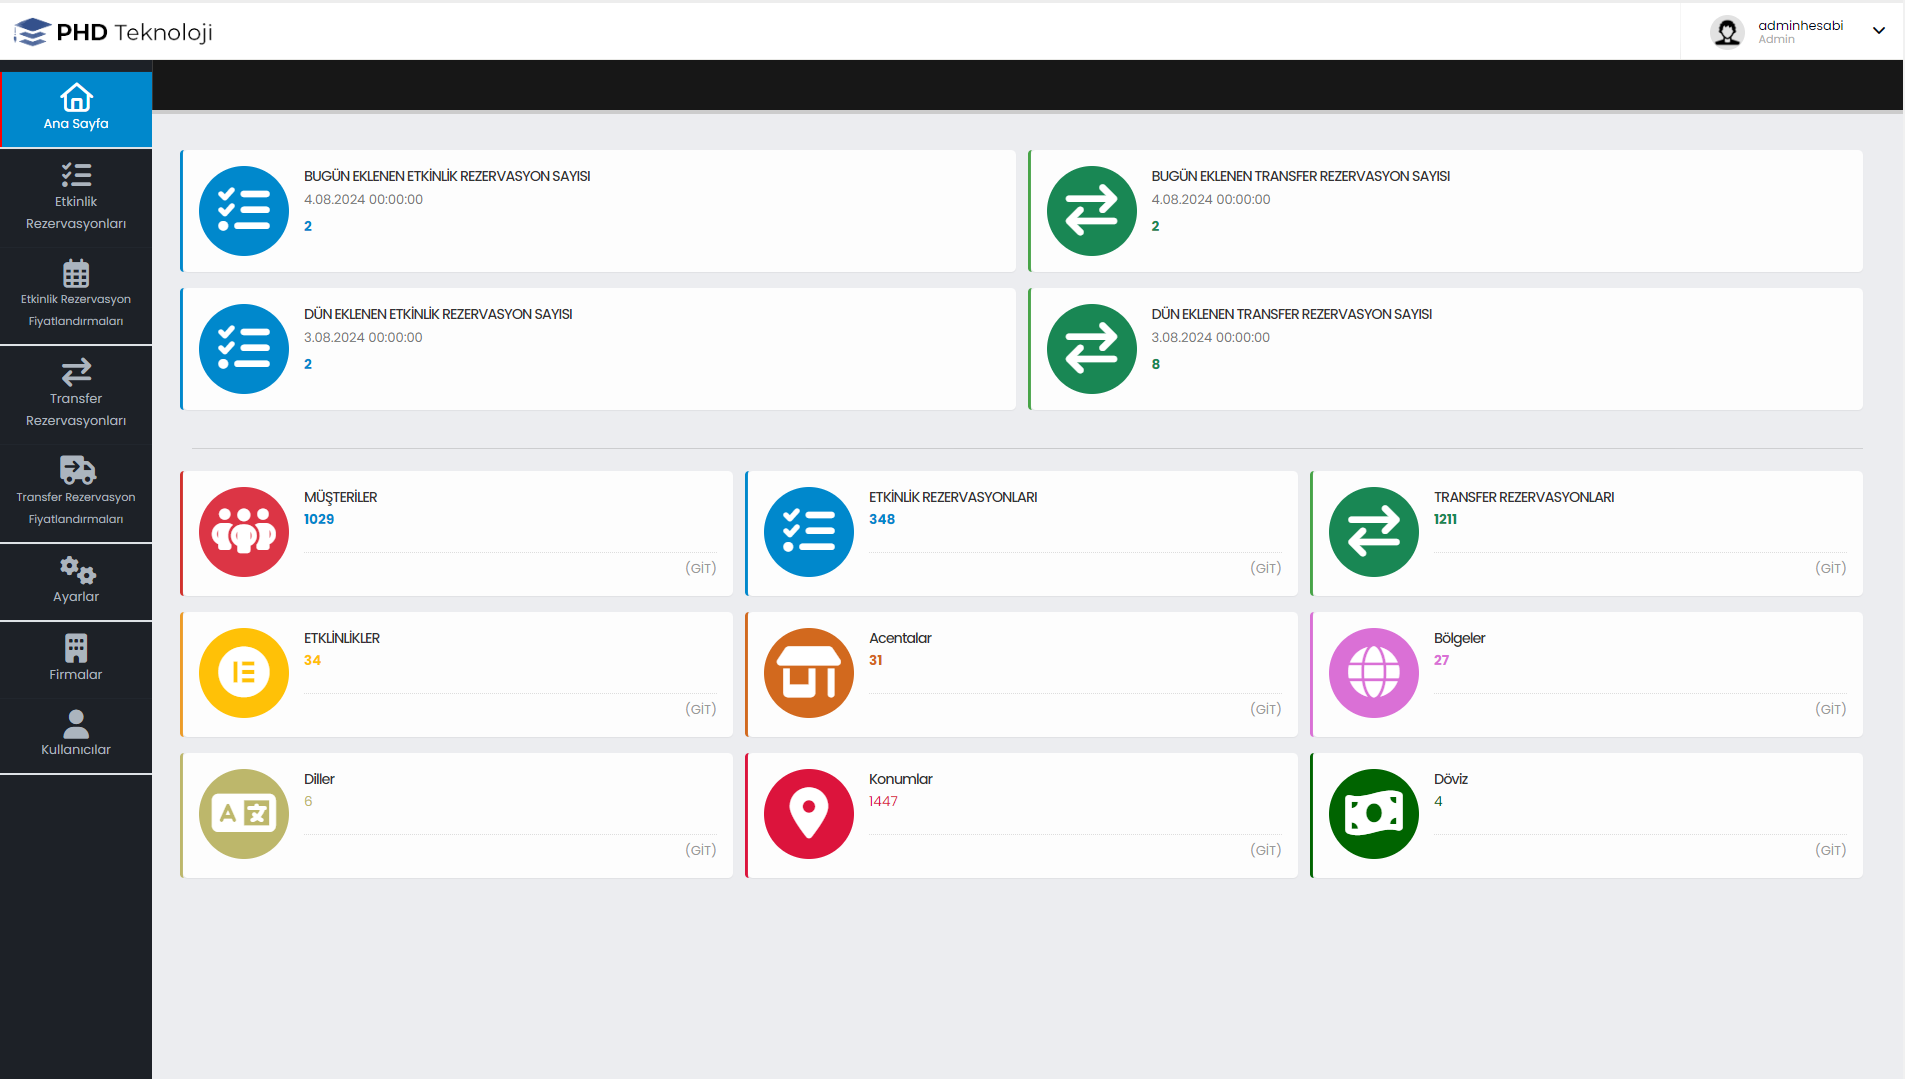Image resolution: width=1905 pixels, height=1079 pixels.
Task: Go to Firmalar in the sidebar
Action: tap(76, 658)
